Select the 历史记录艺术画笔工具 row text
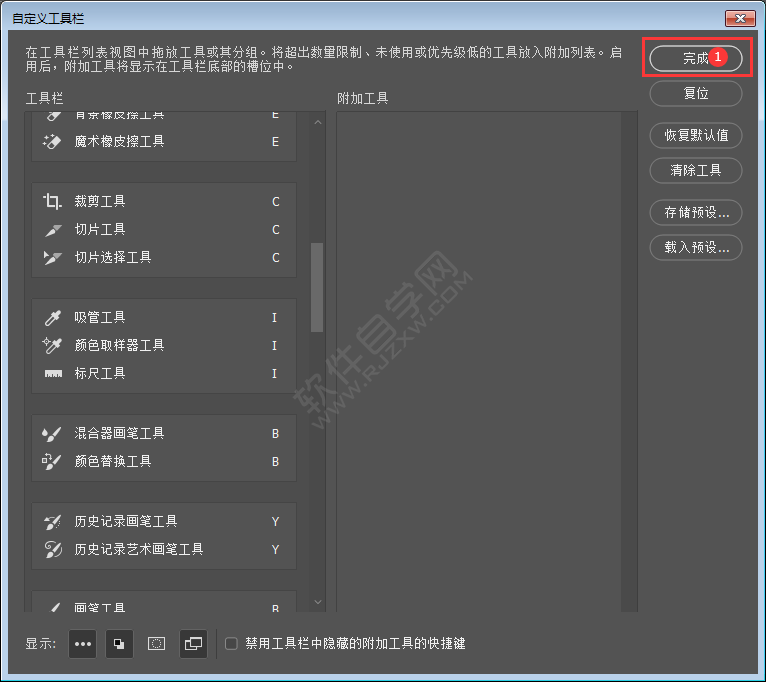The image size is (766, 682). pyautogui.click(x=139, y=550)
